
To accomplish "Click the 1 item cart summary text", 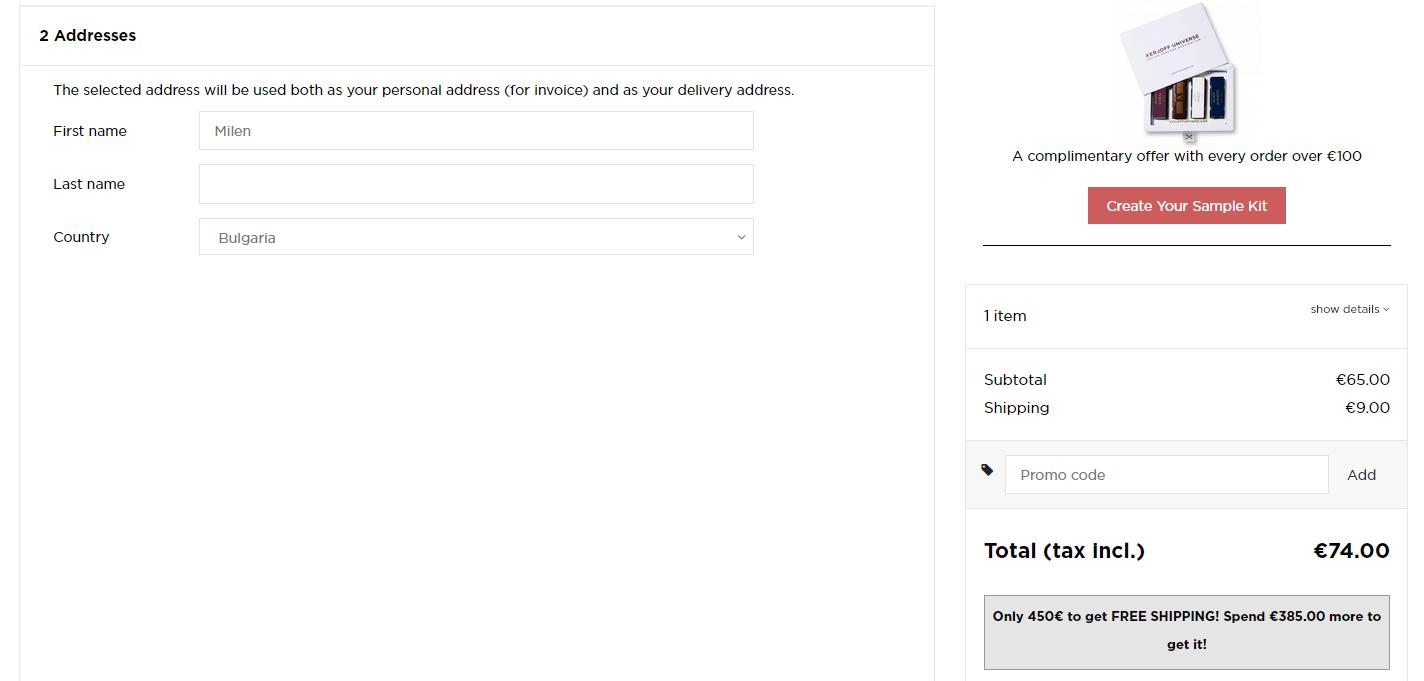I will click(1005, 316).
